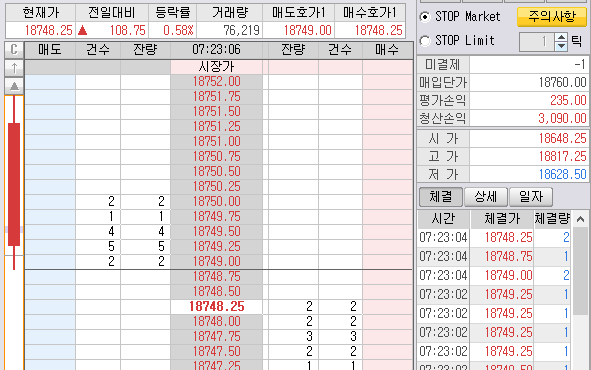Click the order book time 07:23:06
This screenshot has width=591, height=370.
[x=216, y=50]
